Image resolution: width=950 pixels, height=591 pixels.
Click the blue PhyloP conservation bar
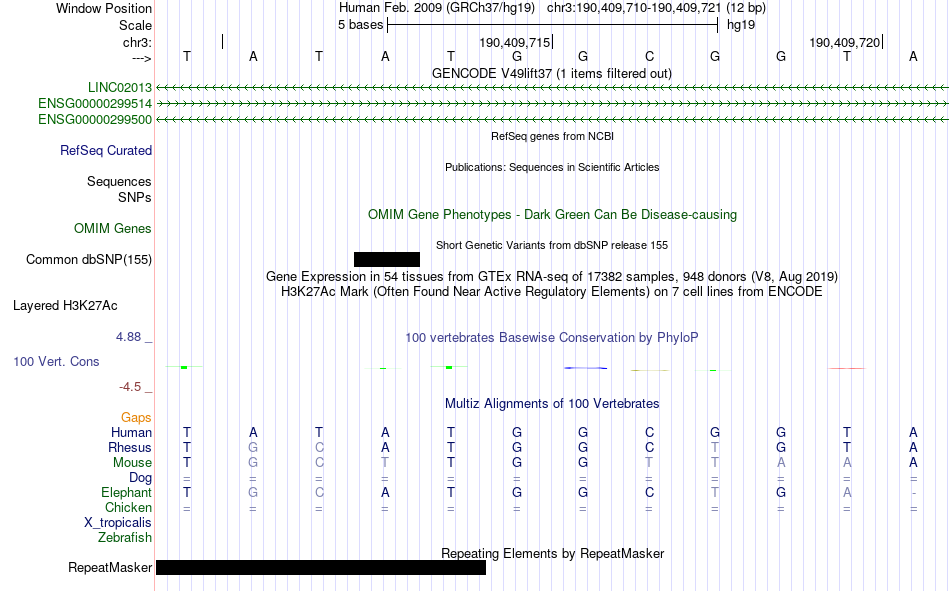pos(585,368)
